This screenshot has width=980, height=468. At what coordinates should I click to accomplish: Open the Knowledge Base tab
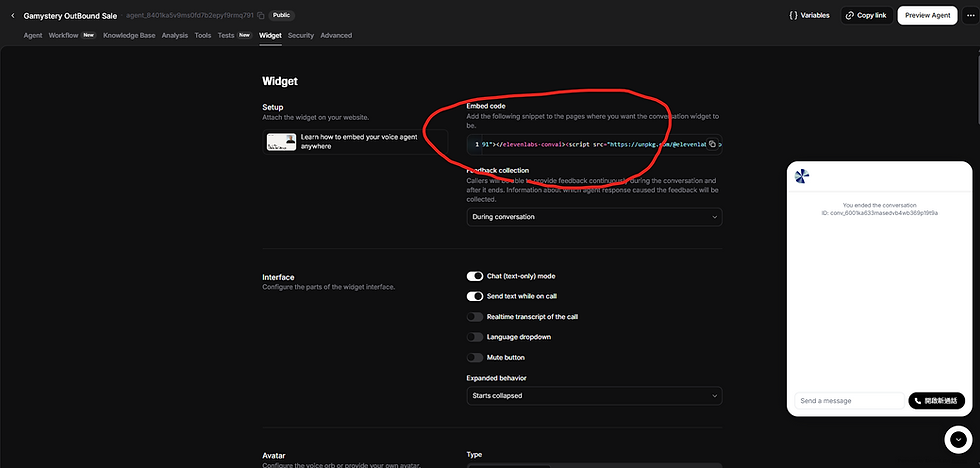coord(129,36)
